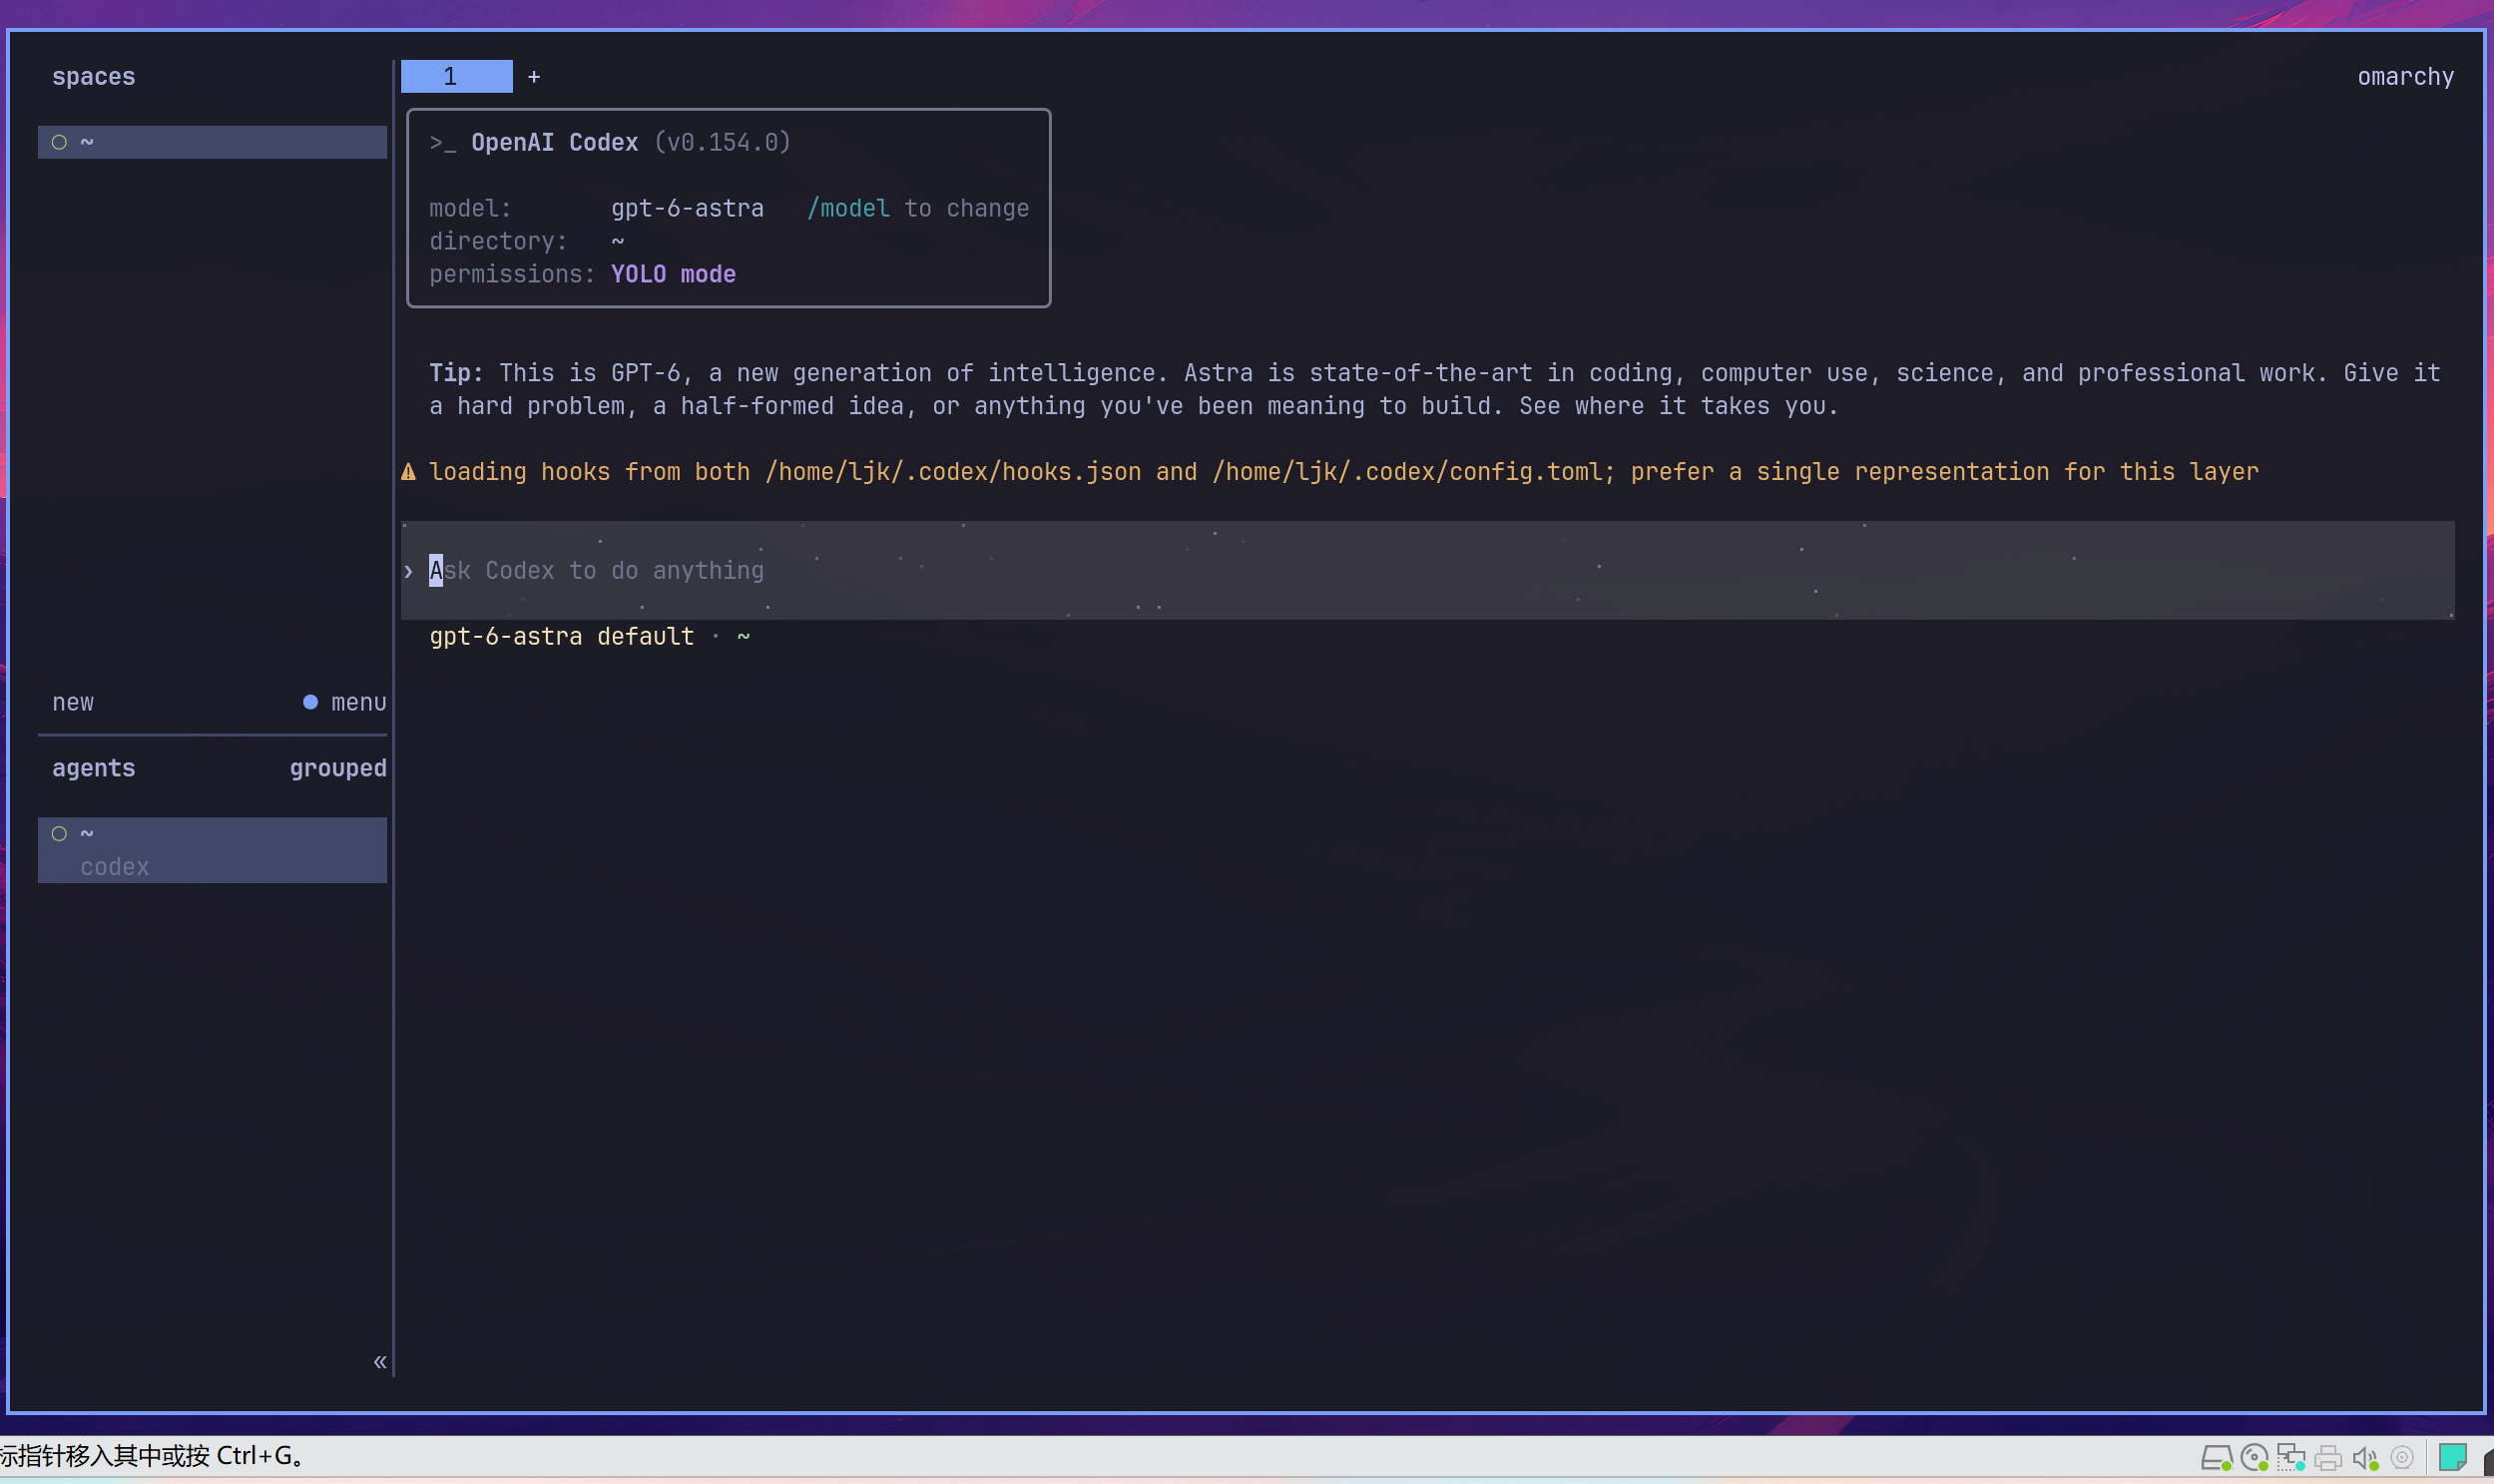Click the blue dot next to menu
This screenshot has height=1484, width=2494.
tap(311, 702)
